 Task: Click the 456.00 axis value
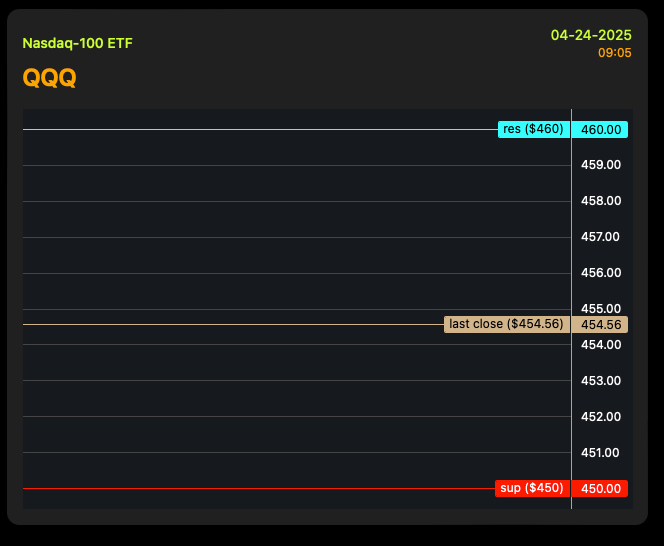click(601, 273)
